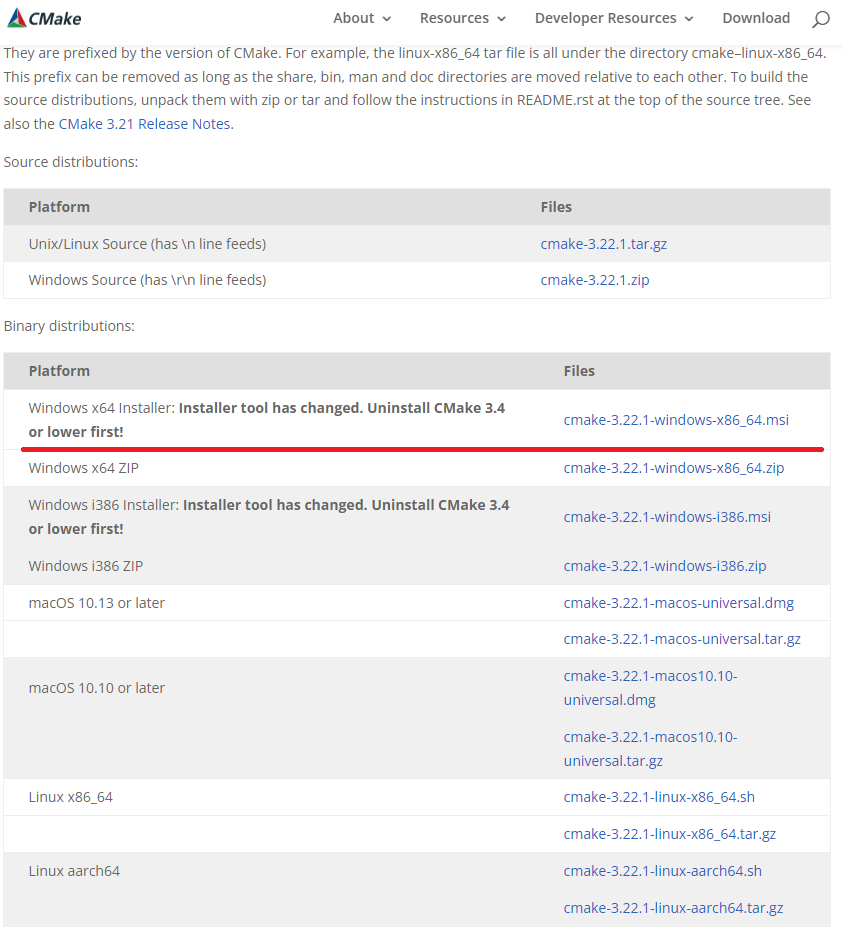Click the 'Linux aarch64' platform cell
Screen dimensions: 842x935
74,871
